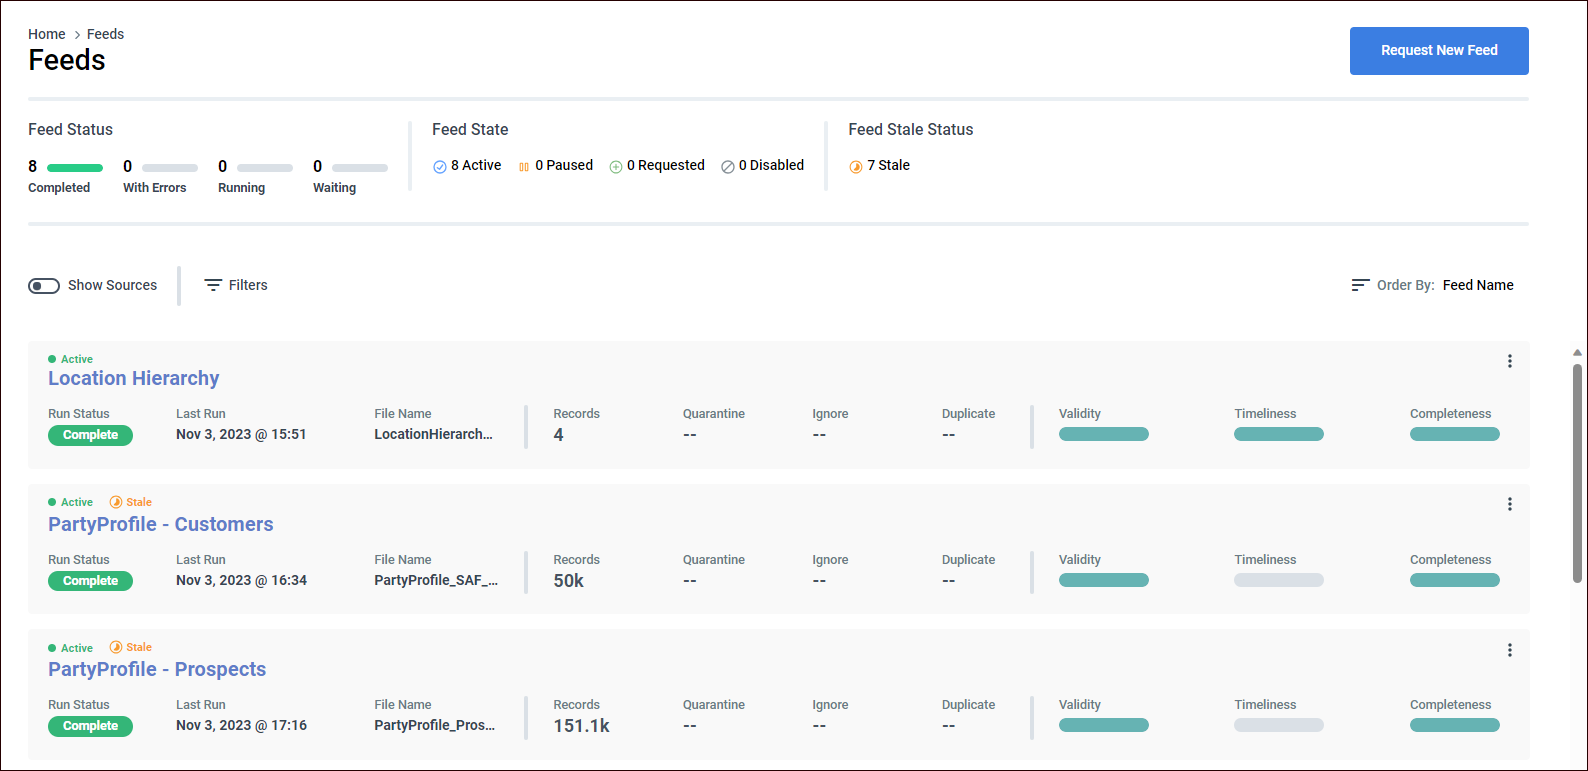The height and width of the screenshot is (771, 1588).
Task: Click the Order By sort icon
Action: 1359,285
